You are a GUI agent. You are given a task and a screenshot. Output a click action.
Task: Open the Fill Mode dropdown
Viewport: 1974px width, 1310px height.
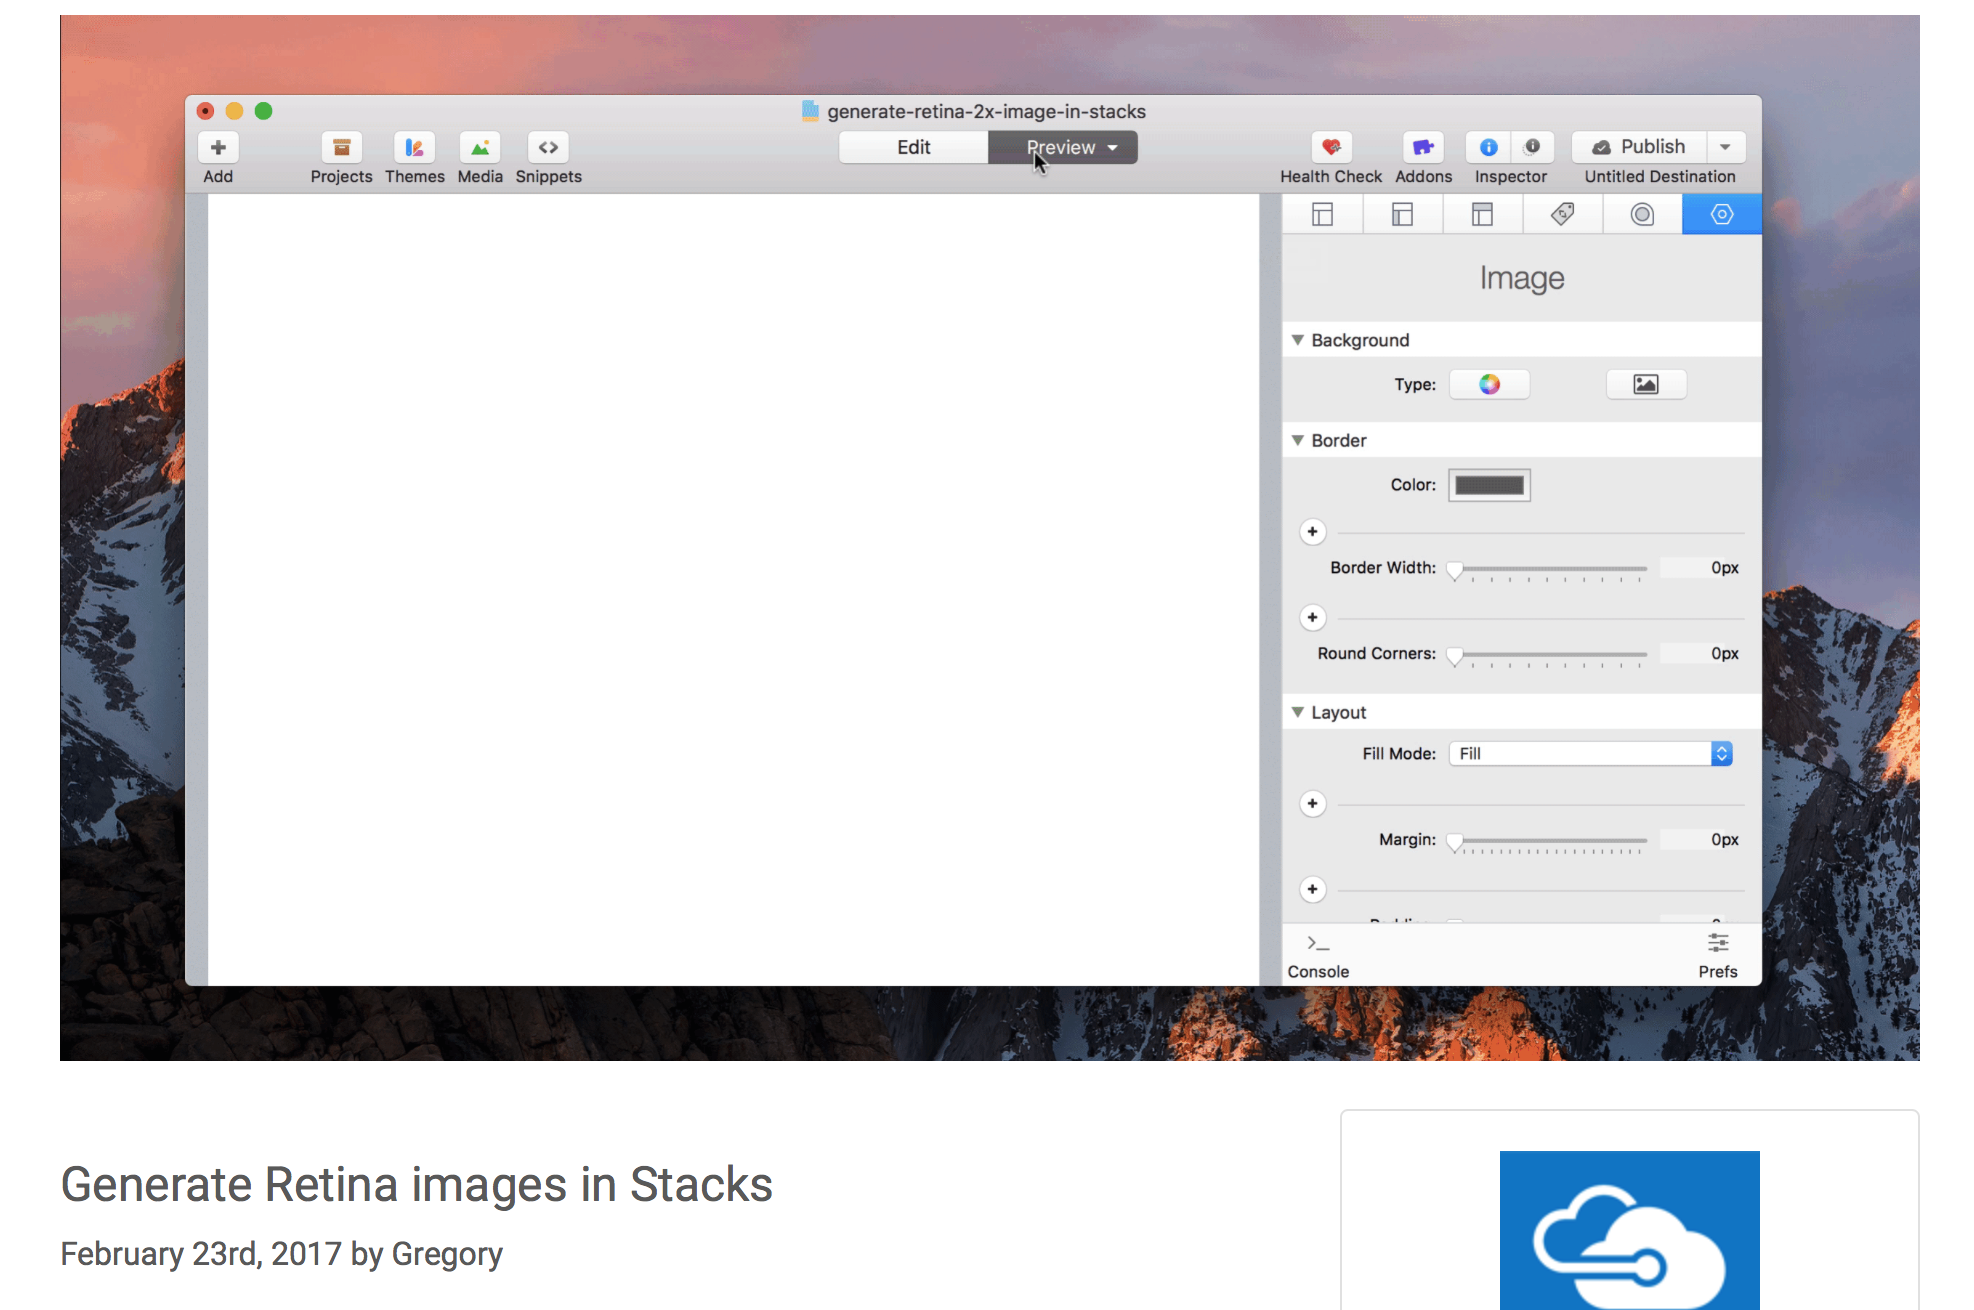(x=1590, y=754)
